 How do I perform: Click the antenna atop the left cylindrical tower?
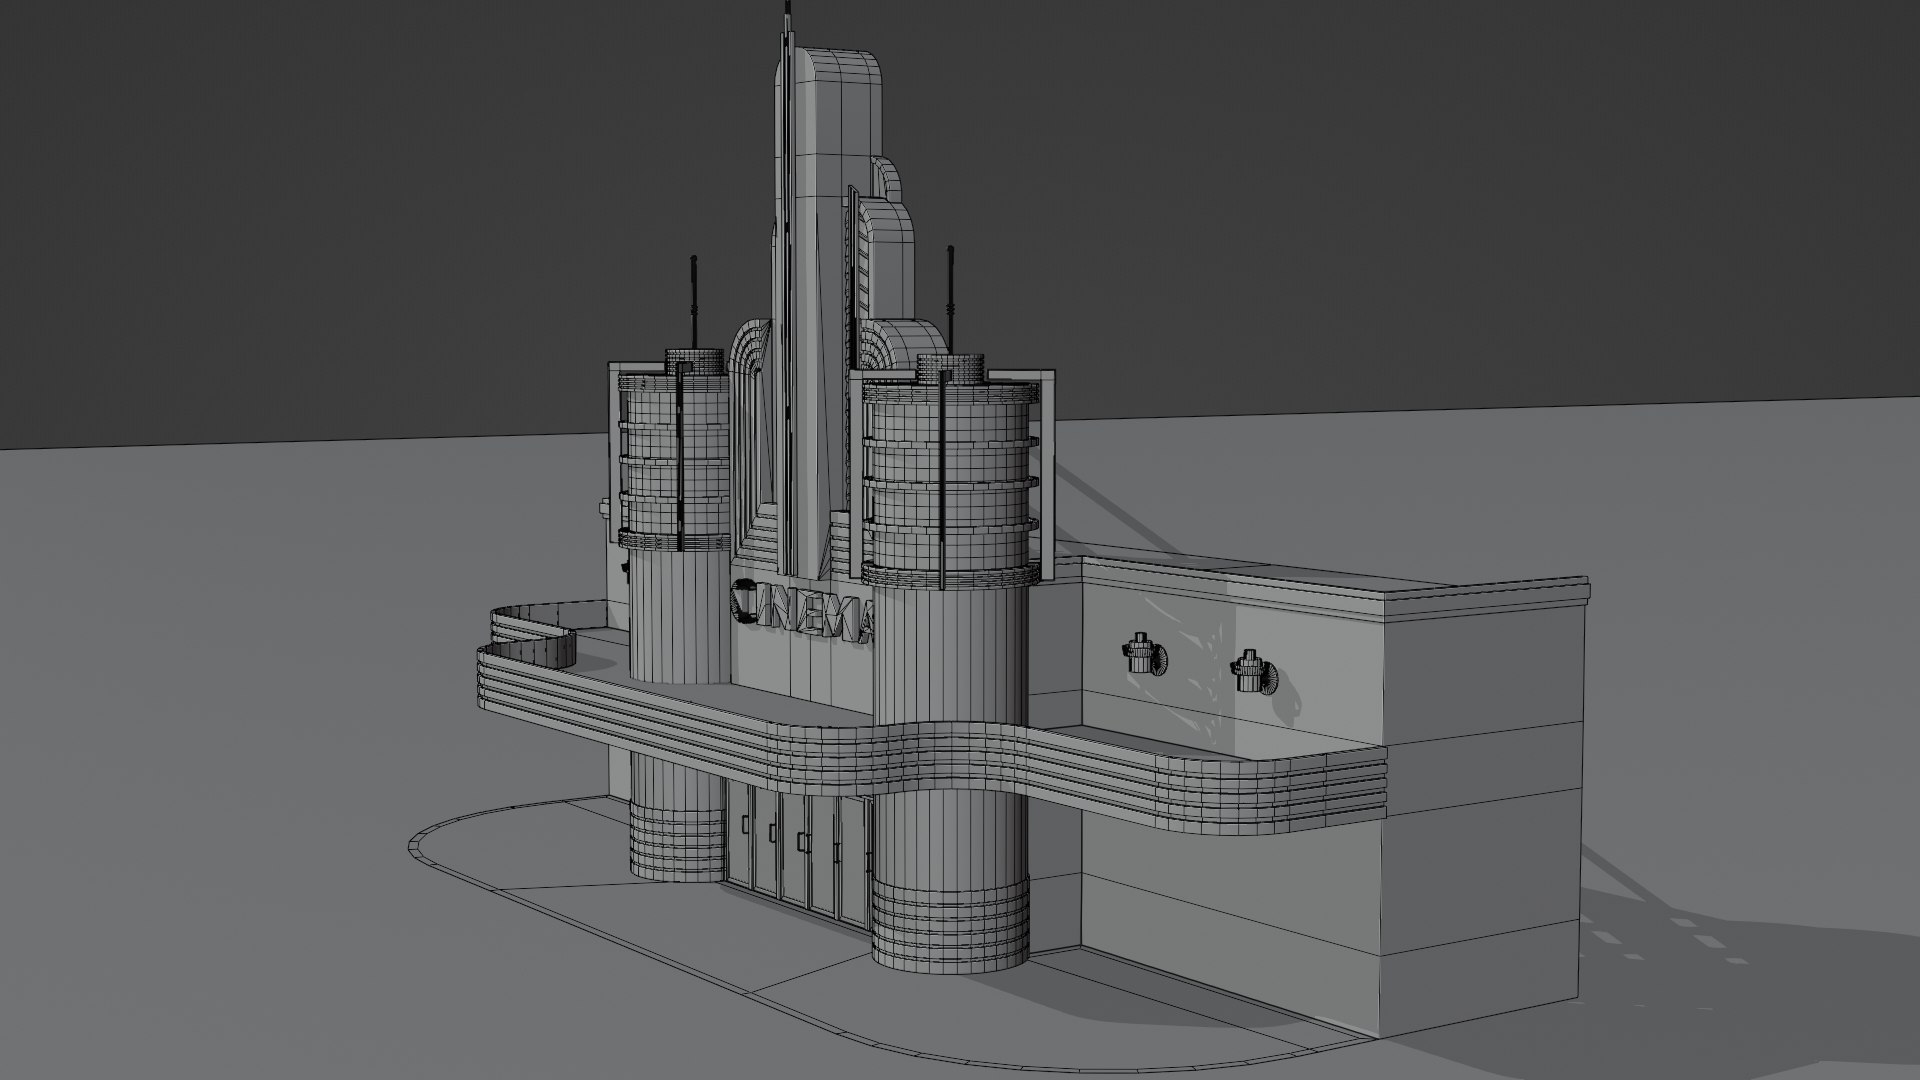click(x=692, y=301)
